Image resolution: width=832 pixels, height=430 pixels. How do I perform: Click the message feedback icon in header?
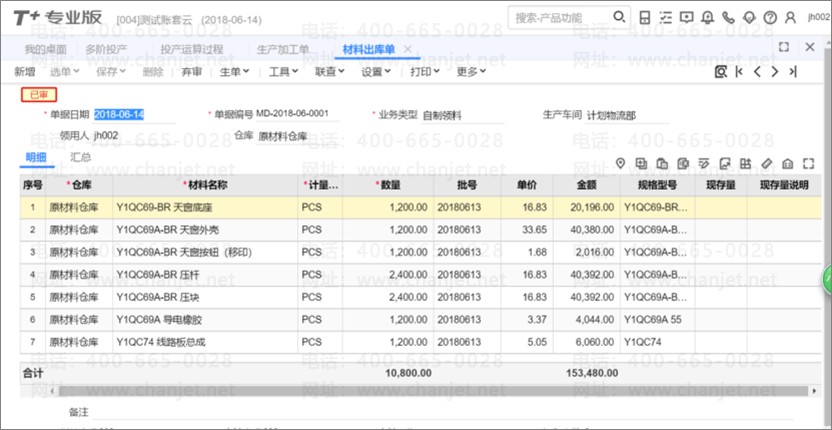pos(686,17)
